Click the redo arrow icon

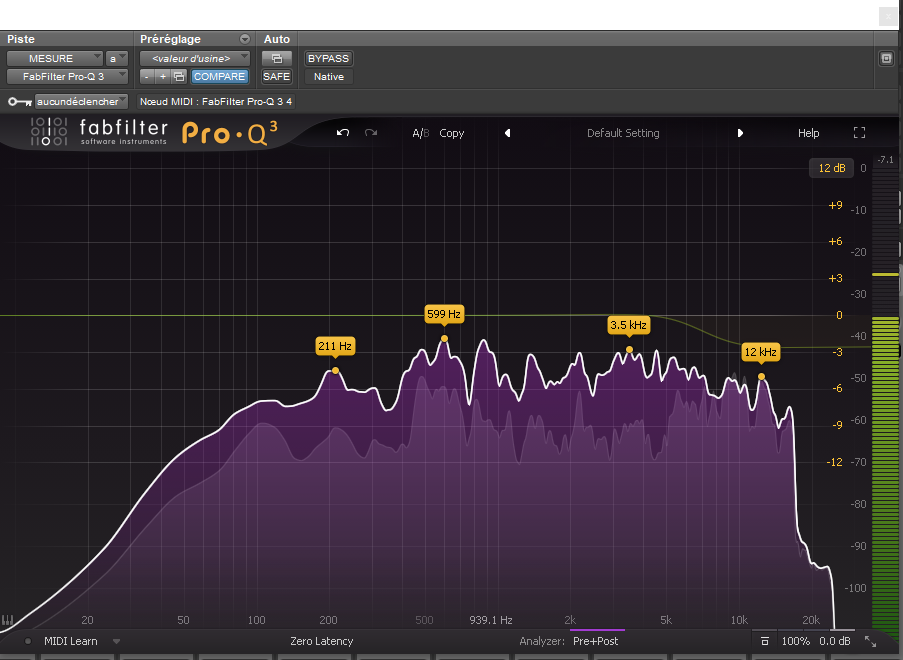371,133
